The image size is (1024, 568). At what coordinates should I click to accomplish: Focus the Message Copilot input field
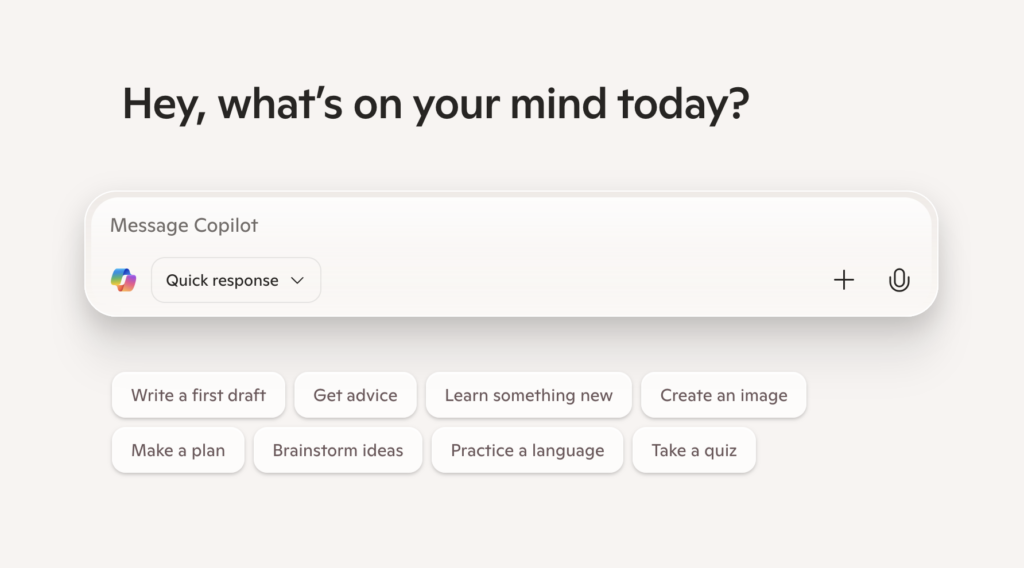coord(500,226)
